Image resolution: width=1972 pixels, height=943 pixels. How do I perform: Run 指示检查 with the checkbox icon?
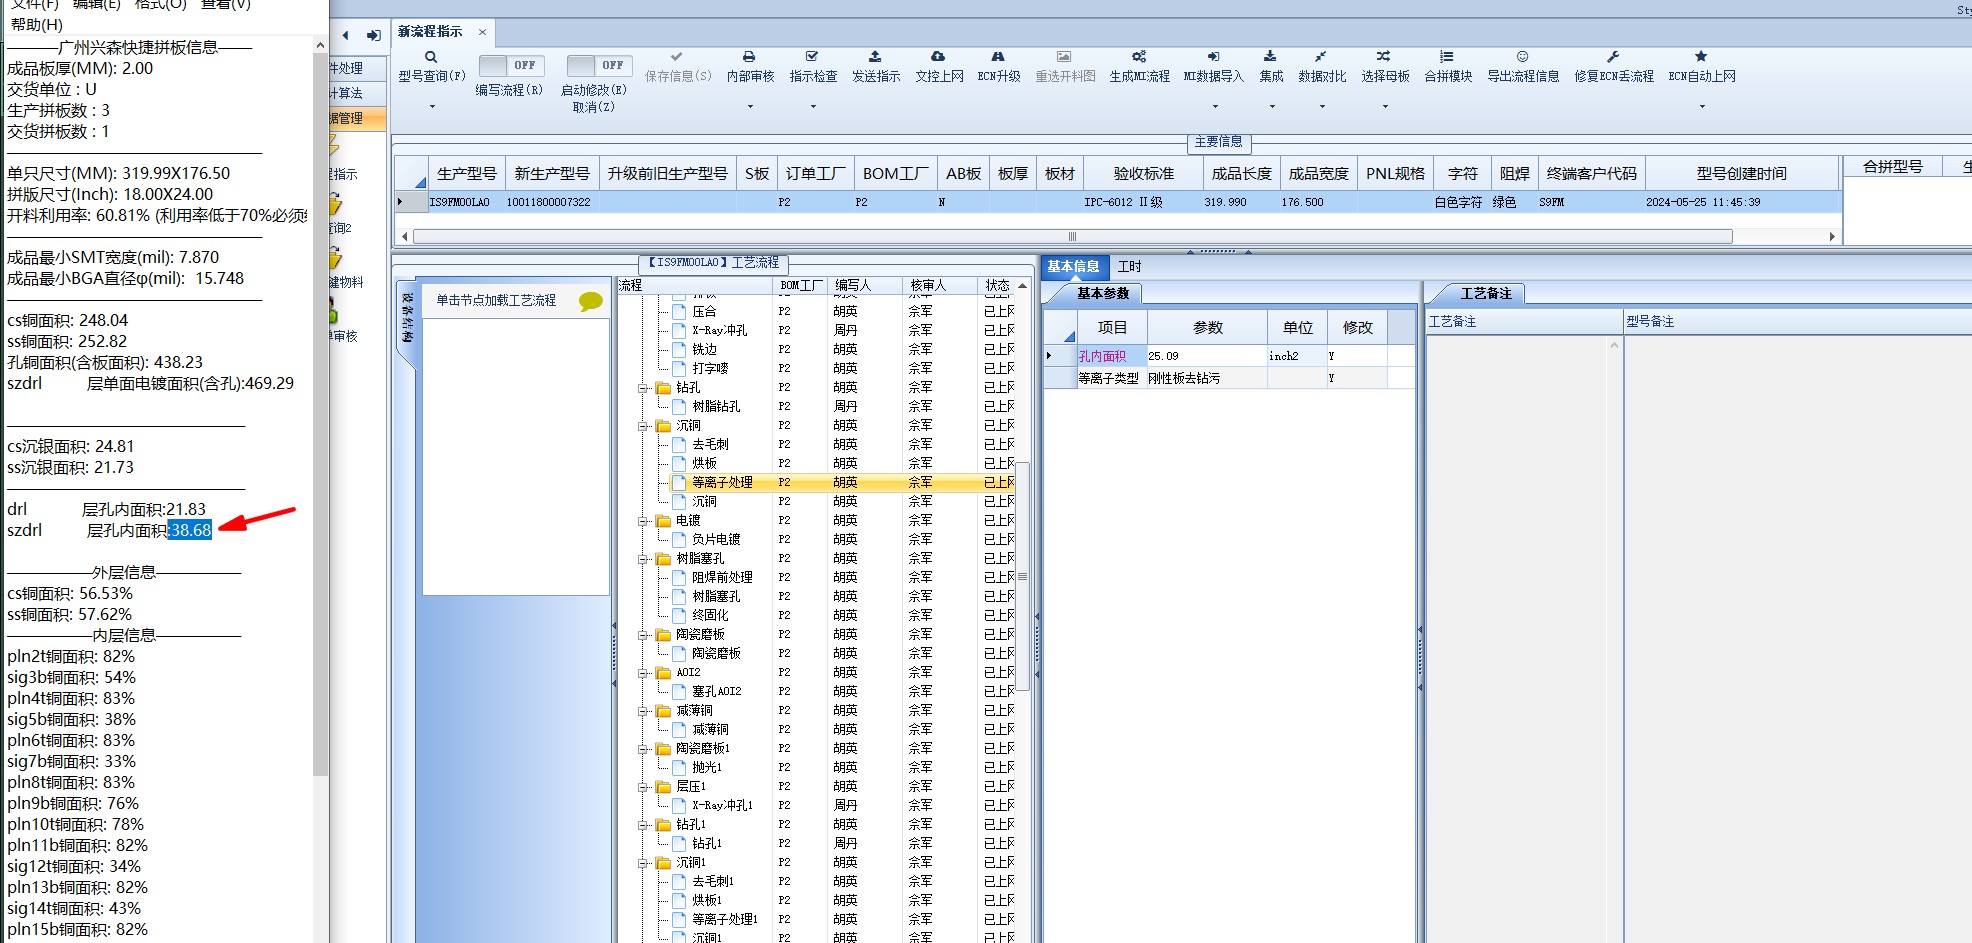coord(812,57)
